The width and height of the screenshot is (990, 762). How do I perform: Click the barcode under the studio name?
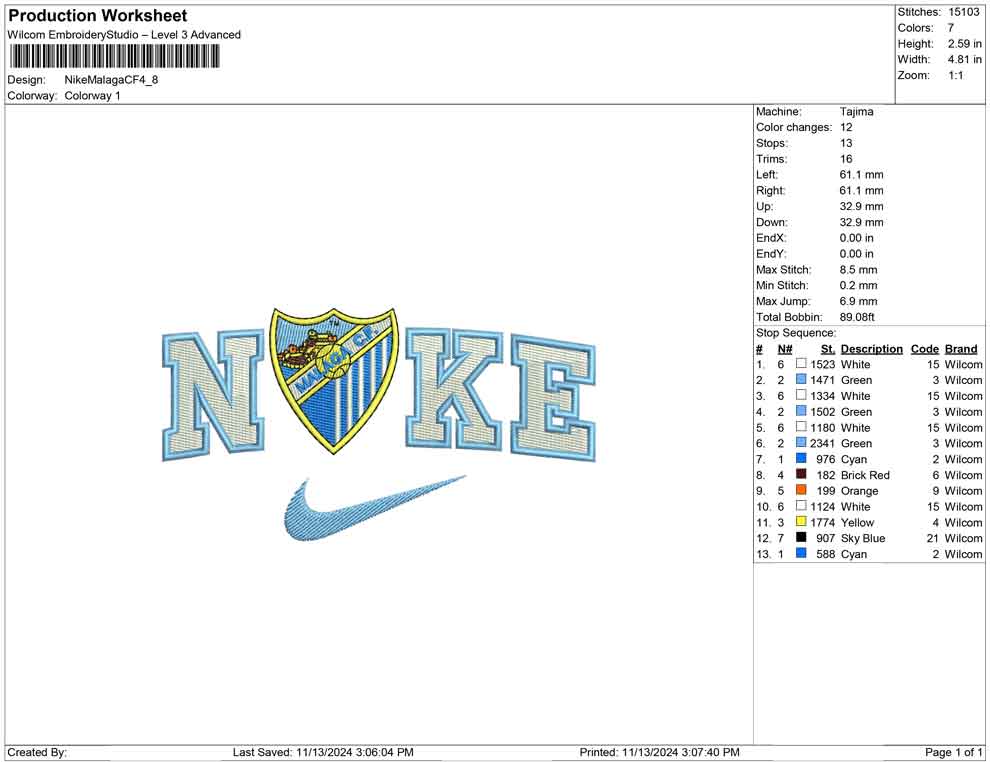pos(114,56)
